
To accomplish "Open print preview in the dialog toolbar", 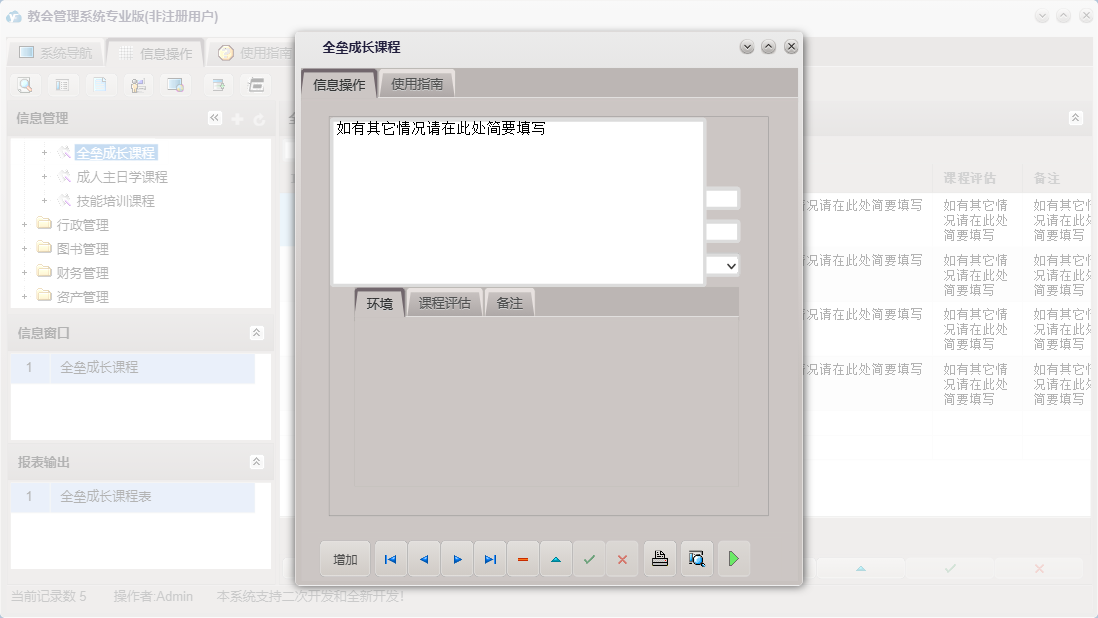I will [697, 559].
